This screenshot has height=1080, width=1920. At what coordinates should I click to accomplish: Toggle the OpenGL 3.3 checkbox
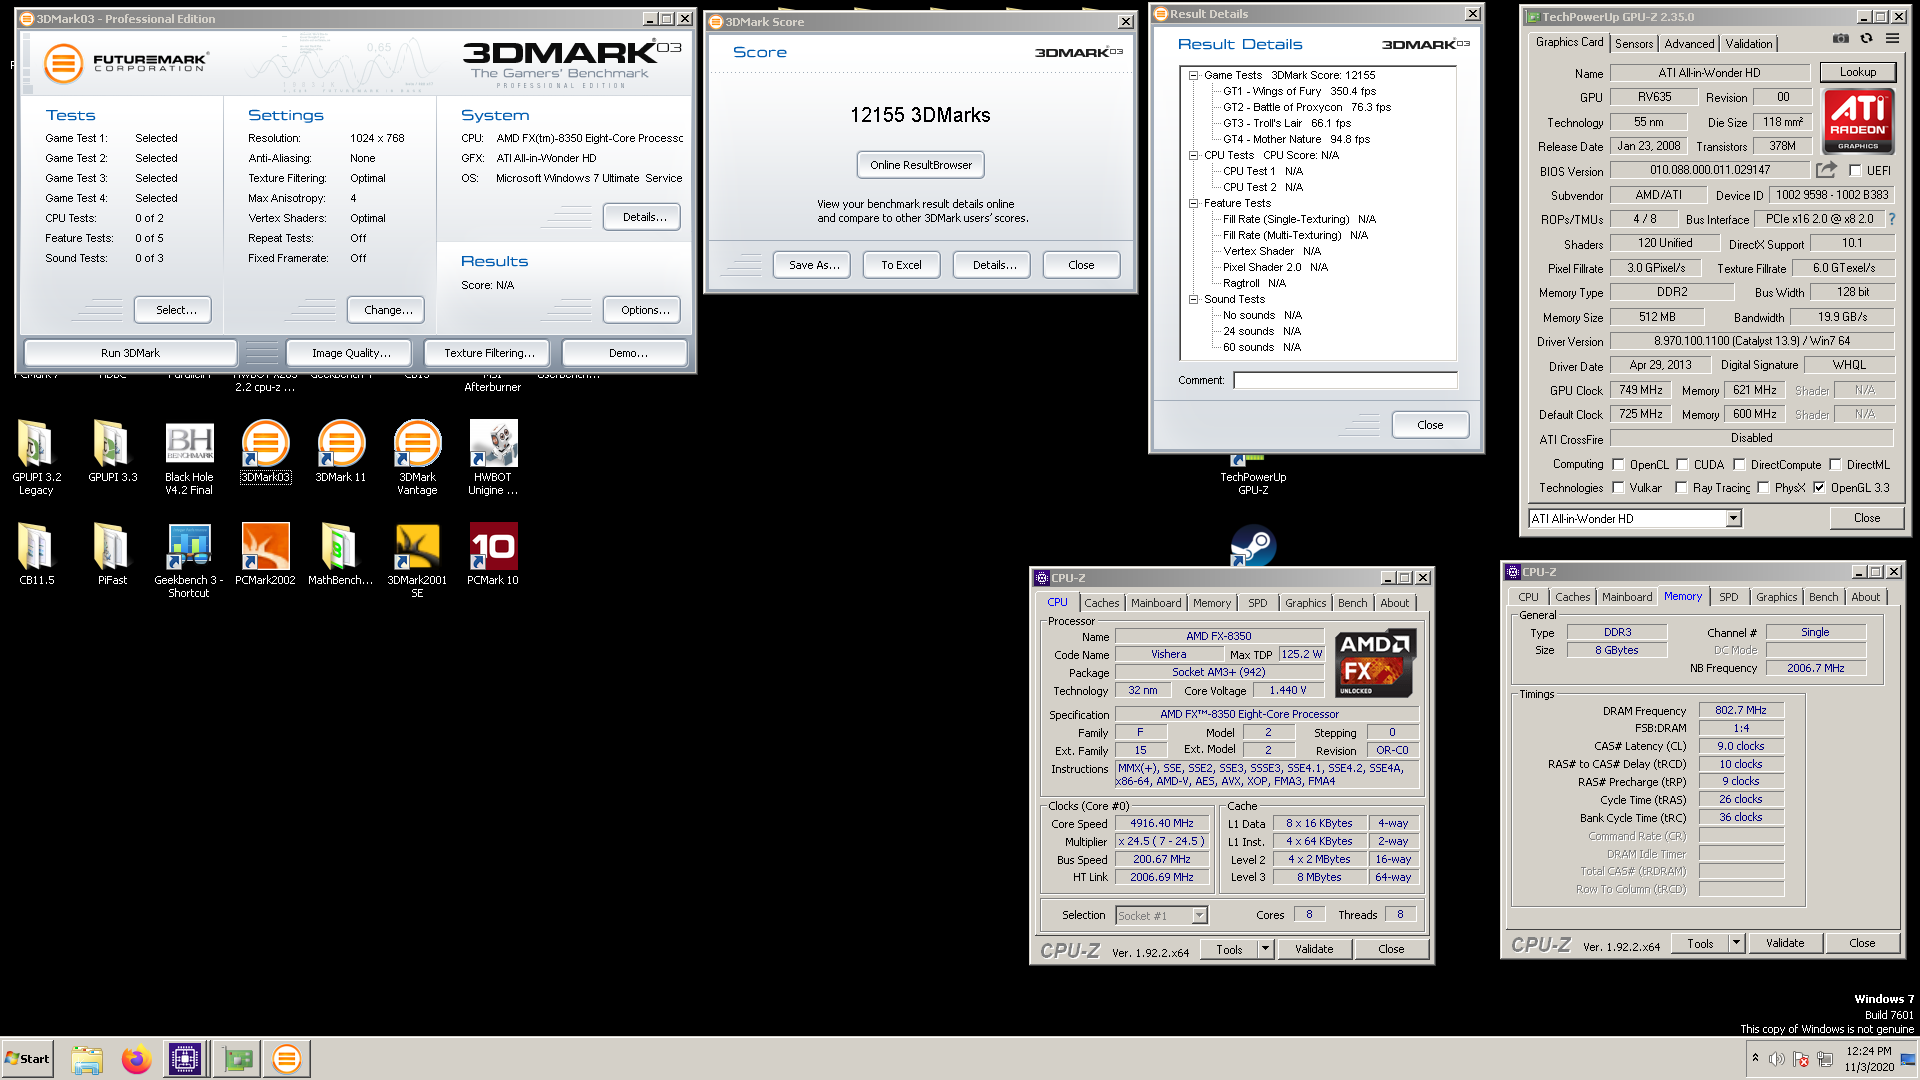pos(1820,488)
